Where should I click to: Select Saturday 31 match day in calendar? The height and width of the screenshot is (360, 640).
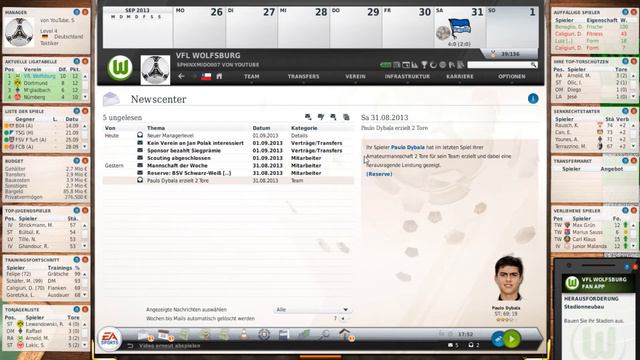point(460,28)
